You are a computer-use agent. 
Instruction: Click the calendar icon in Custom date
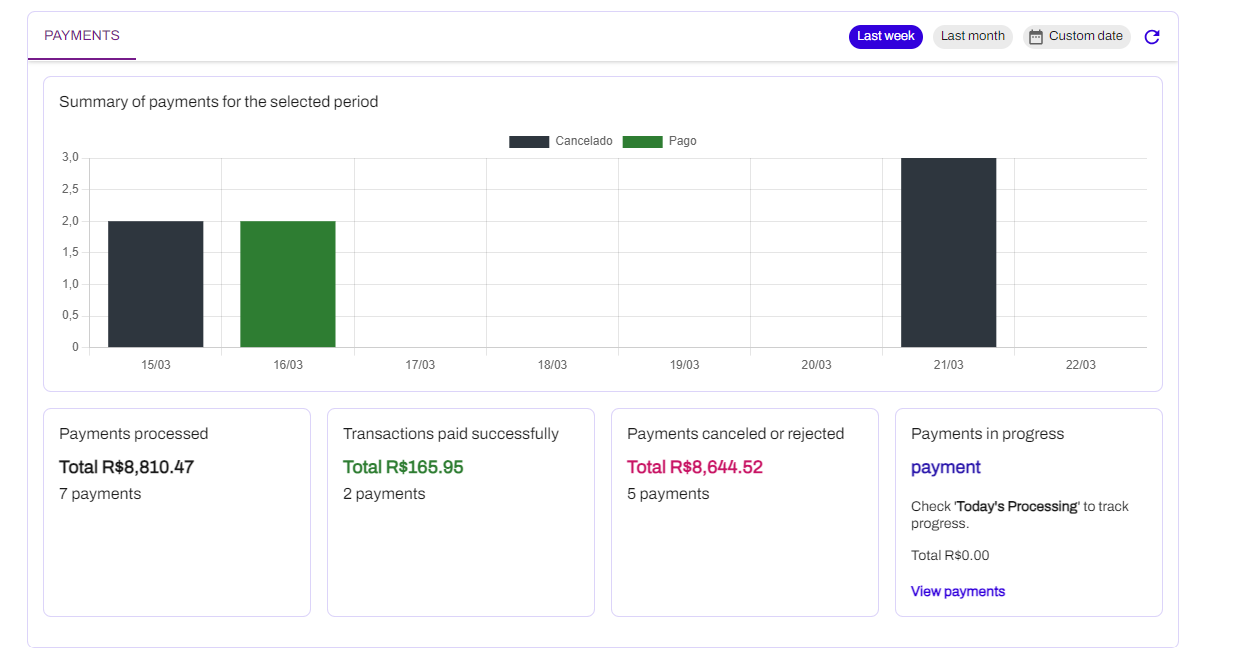coord(1036,37)
